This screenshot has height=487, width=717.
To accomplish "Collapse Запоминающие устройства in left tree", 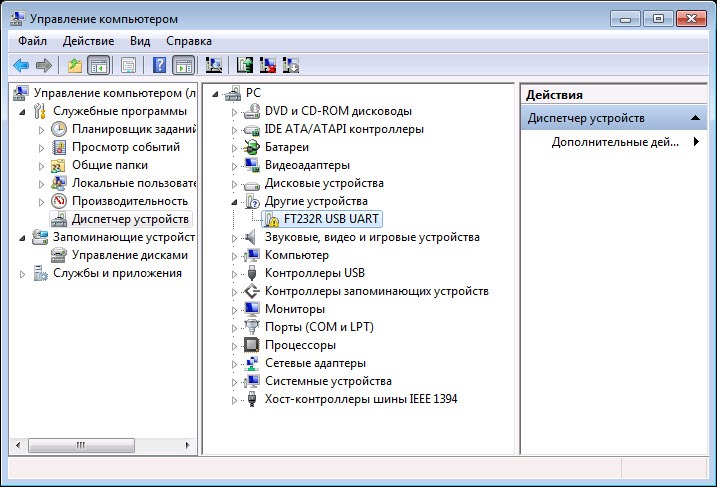I will [22, 238].
